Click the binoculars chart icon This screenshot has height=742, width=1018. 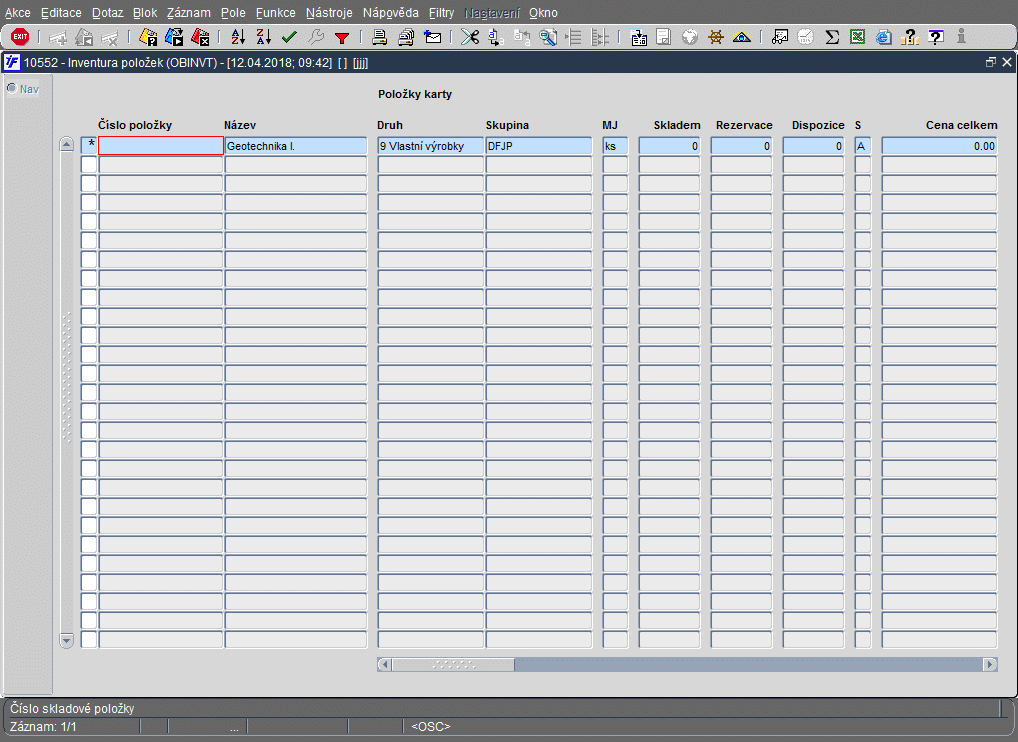tap(780, 37)
